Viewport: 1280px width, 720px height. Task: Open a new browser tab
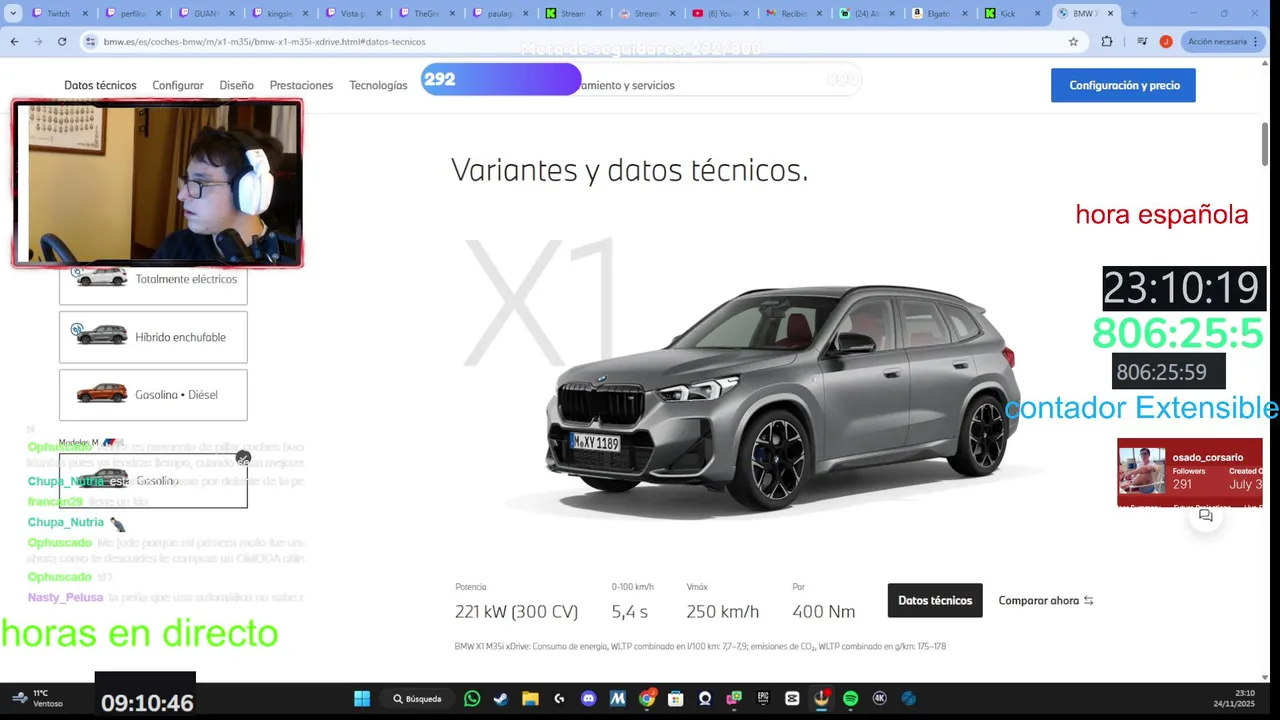pyautogui.click(x=1134, y=13)
